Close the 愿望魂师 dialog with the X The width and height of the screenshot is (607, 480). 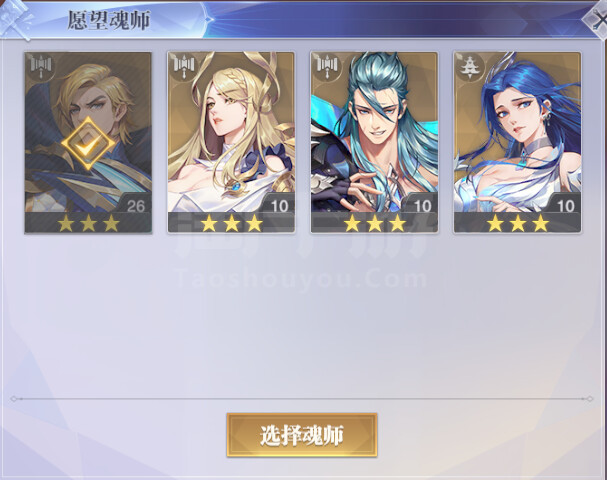(598, 21)
